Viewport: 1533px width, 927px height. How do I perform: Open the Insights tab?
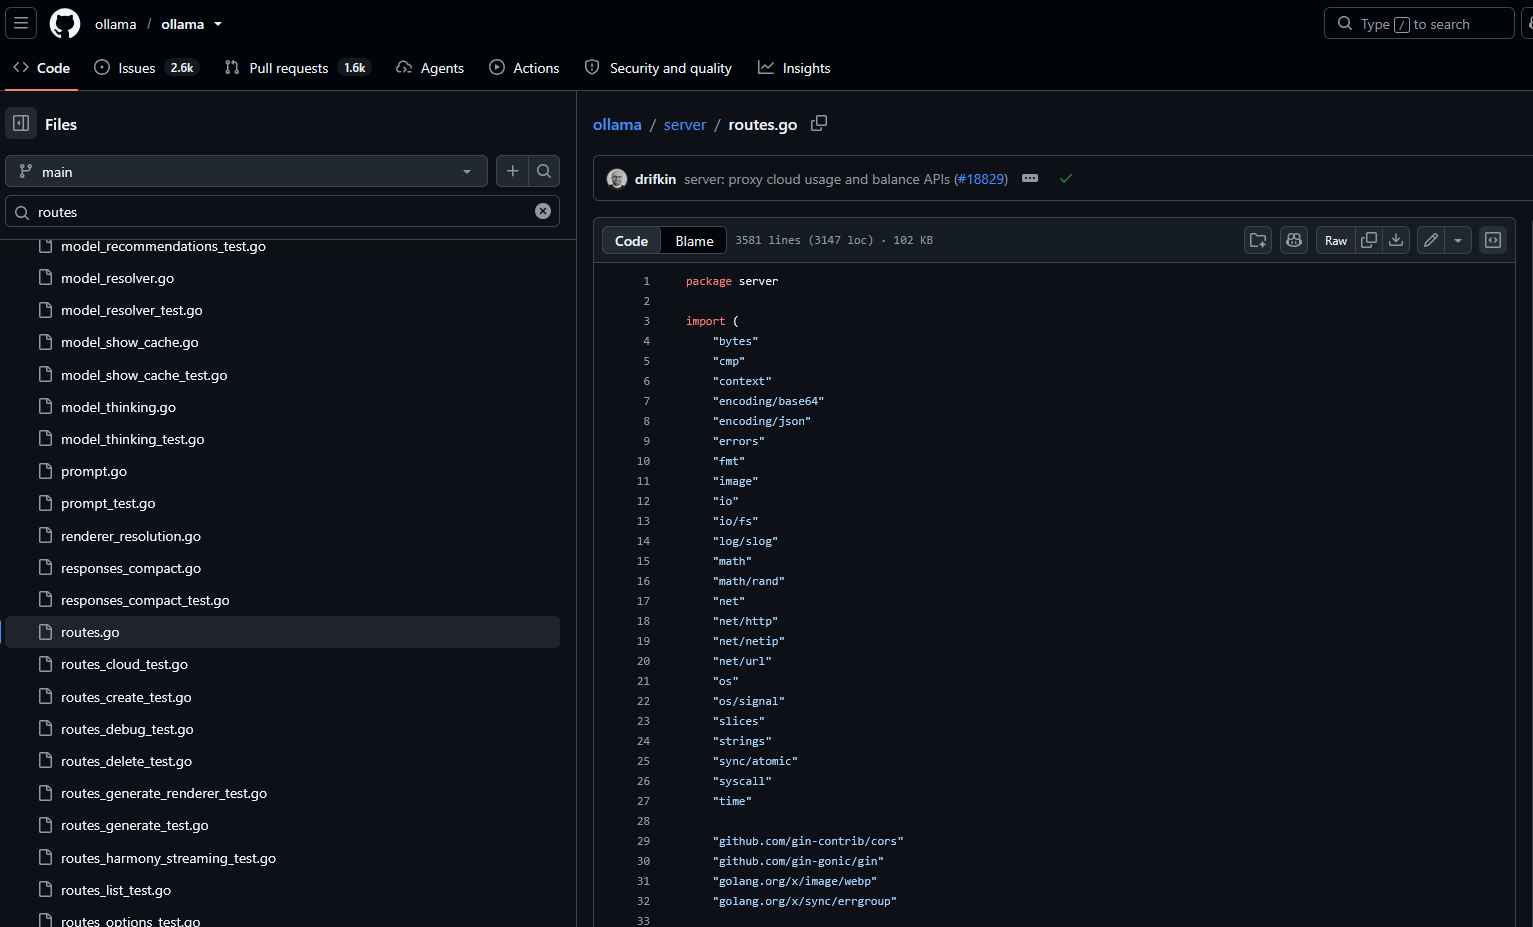point(794,67)
